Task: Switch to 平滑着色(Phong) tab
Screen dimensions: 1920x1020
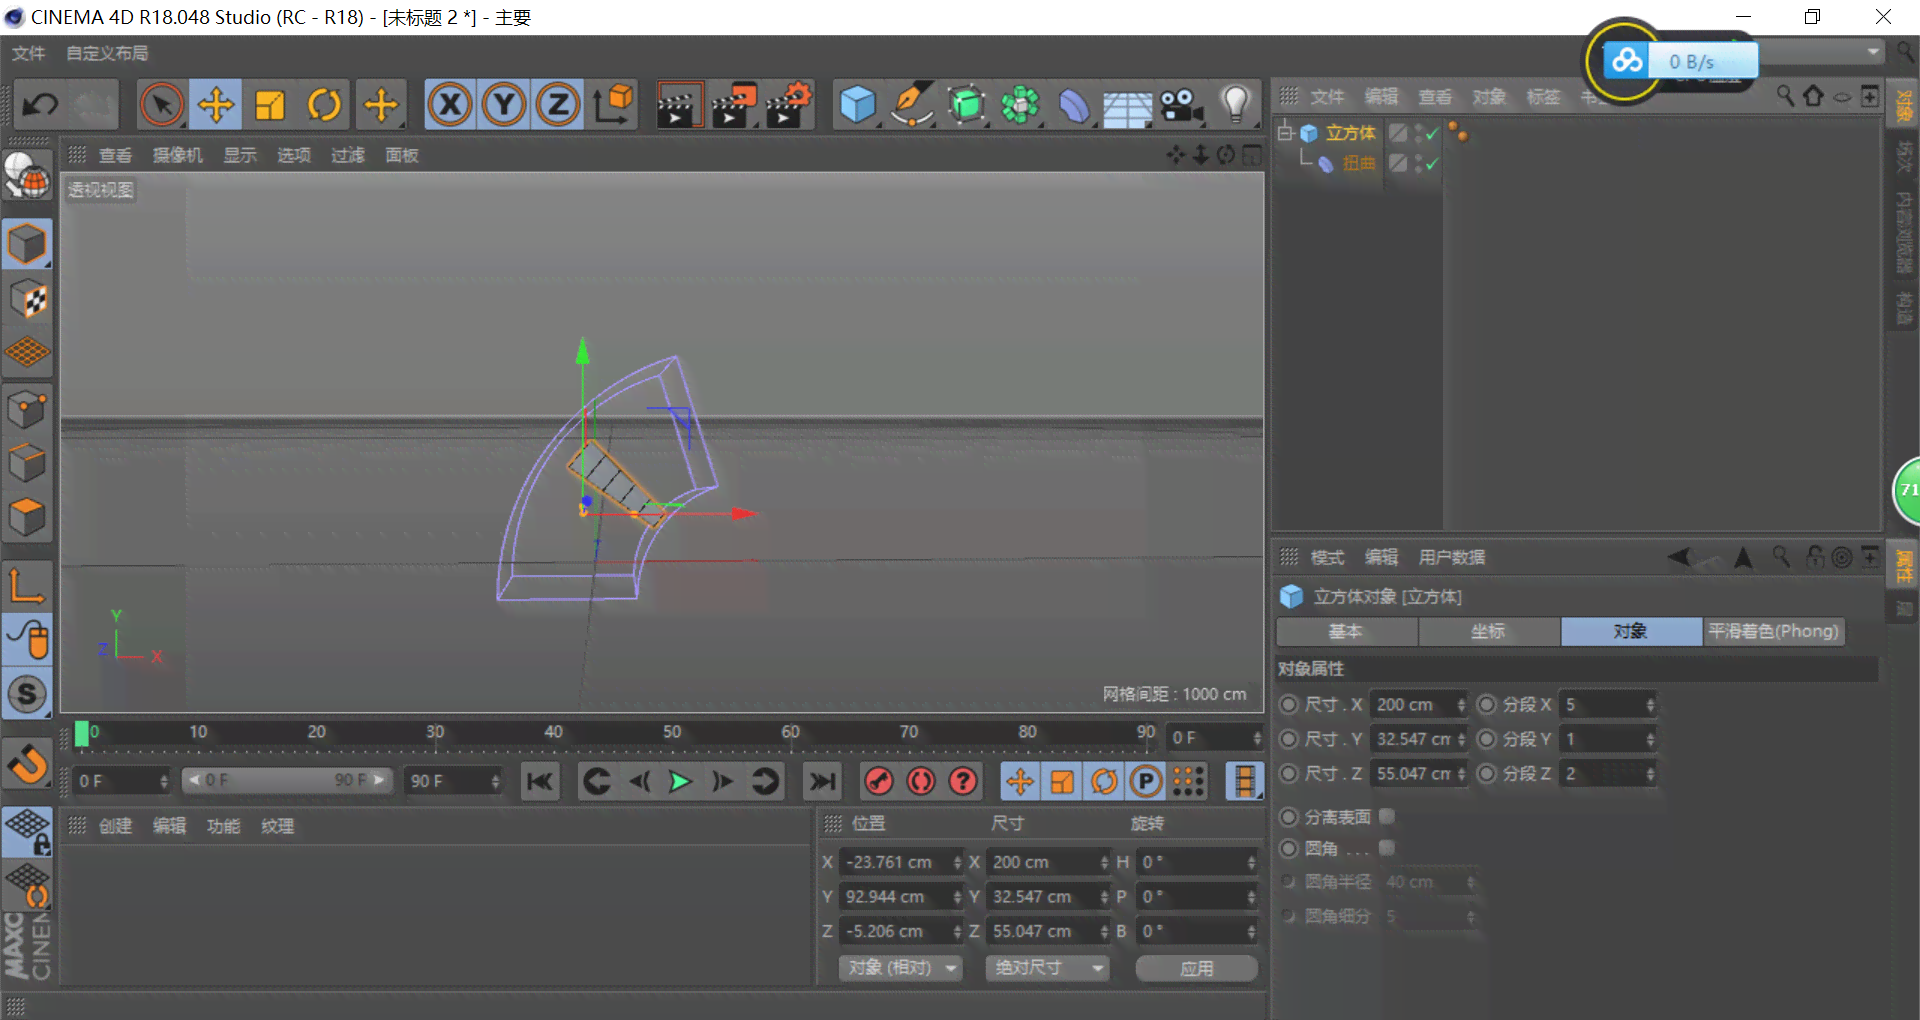Action: 1773,631
